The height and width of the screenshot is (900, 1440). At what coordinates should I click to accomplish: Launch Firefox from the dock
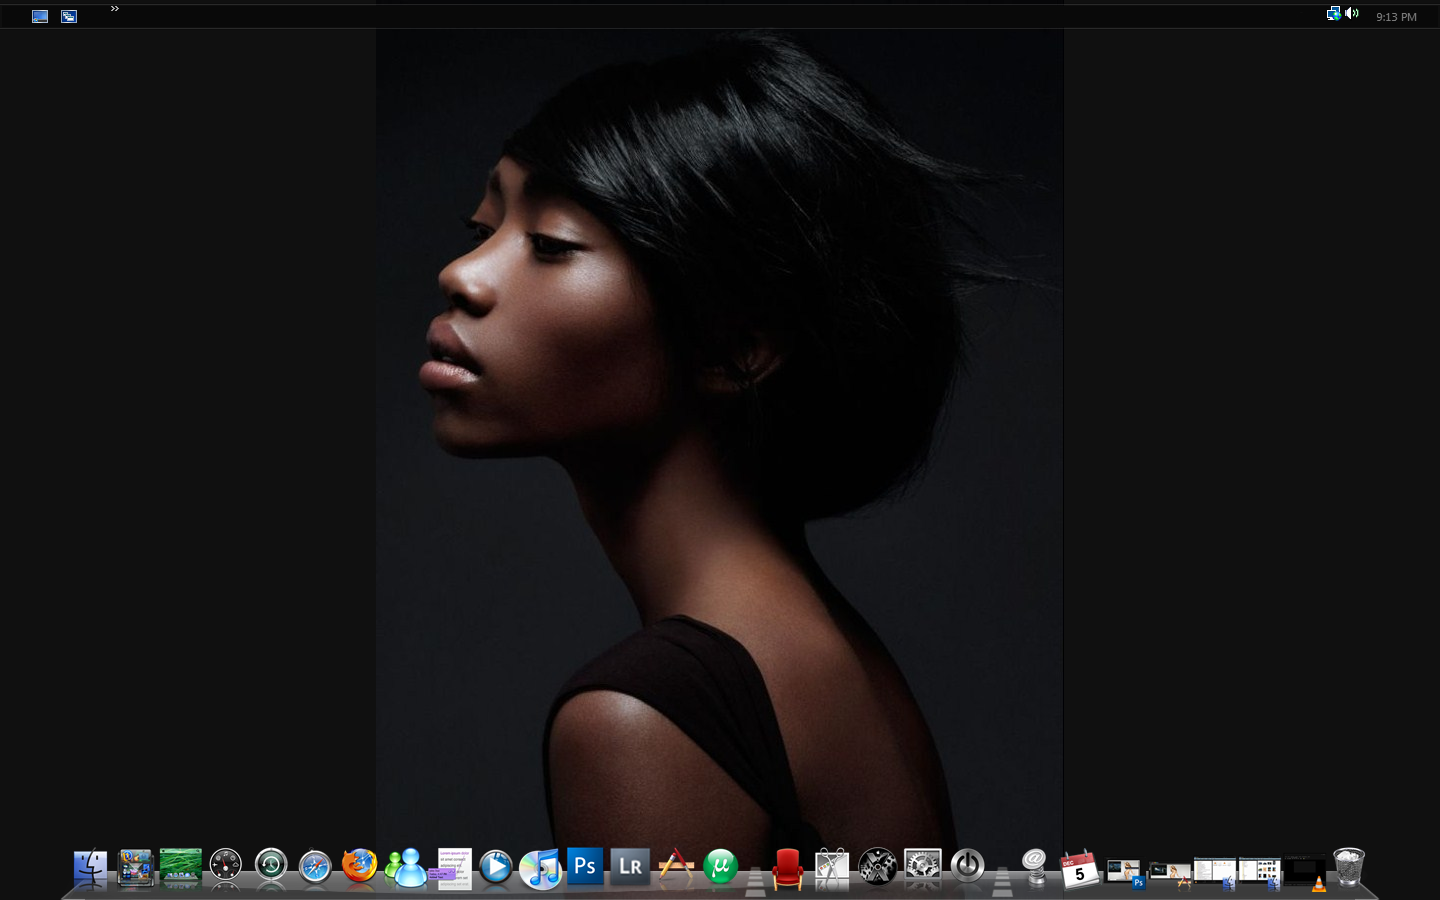pos(360,865)
